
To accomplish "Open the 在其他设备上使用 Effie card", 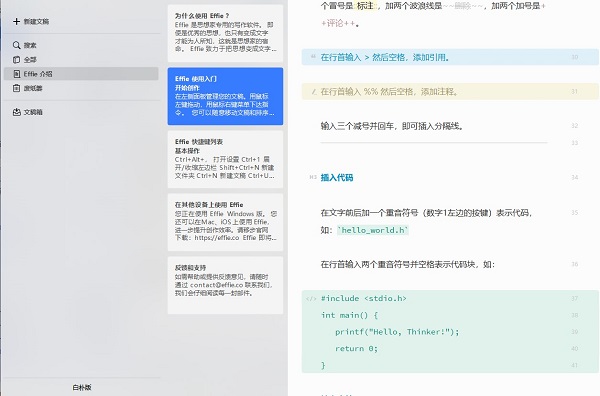I will coord(225,222).
